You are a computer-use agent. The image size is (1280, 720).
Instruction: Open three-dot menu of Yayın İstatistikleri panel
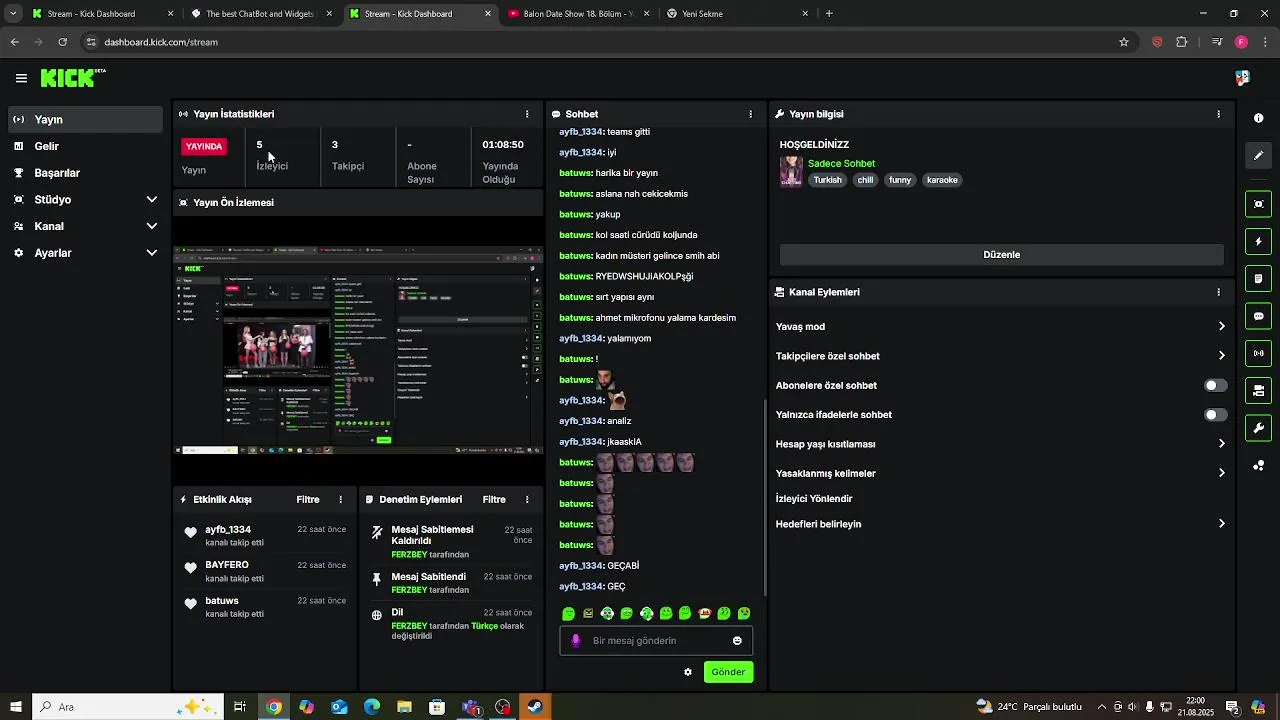(x=528, y=114)
